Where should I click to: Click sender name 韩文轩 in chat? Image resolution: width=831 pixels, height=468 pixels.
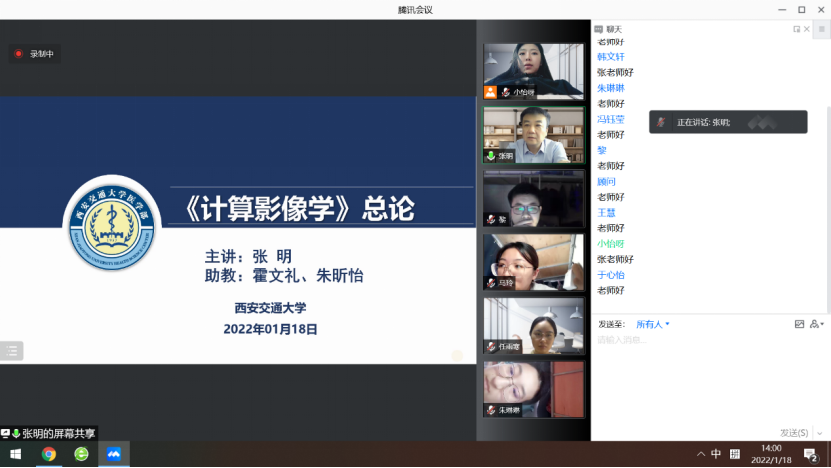click(610, 57)
